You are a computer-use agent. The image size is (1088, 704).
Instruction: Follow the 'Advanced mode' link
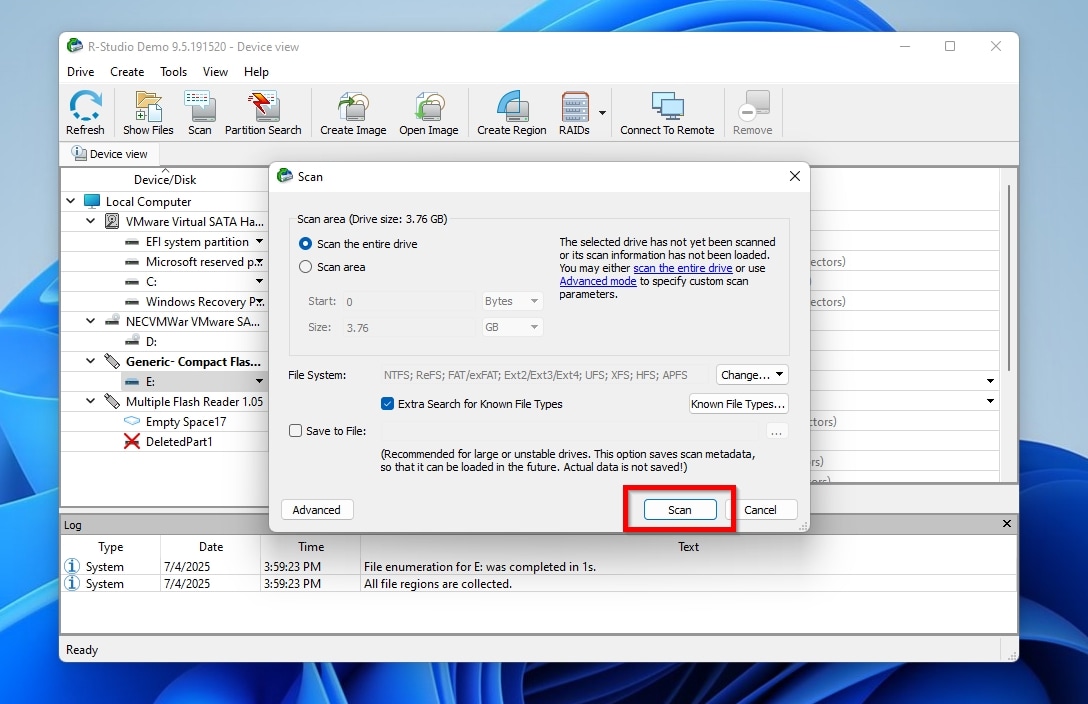click(x=598, y=281)
